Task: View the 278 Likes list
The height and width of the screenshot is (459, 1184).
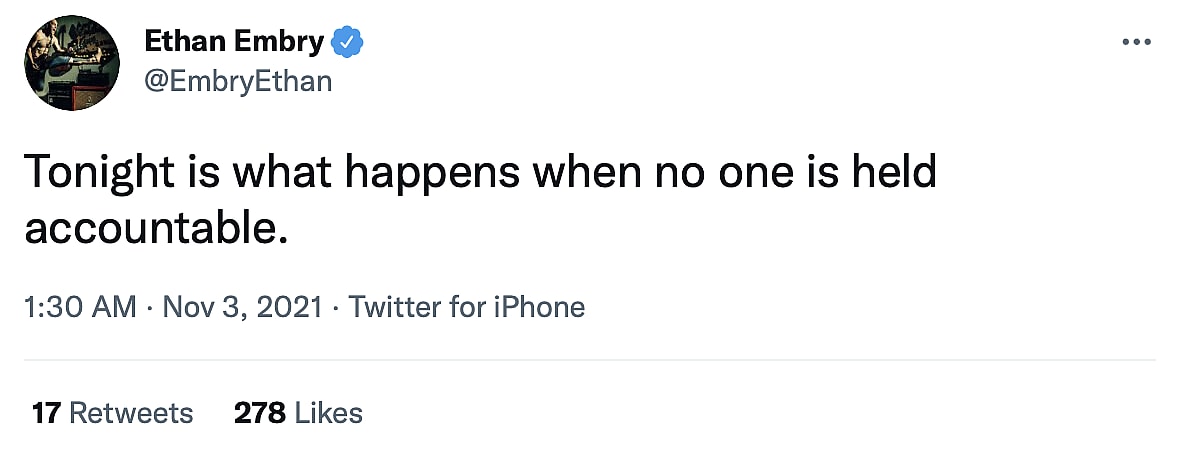Action: pos(298,412)
